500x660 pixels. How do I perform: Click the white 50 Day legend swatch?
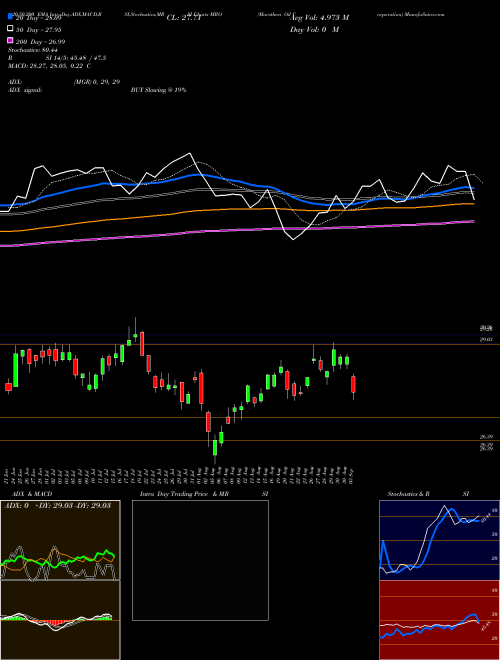(x=11, y=29)
